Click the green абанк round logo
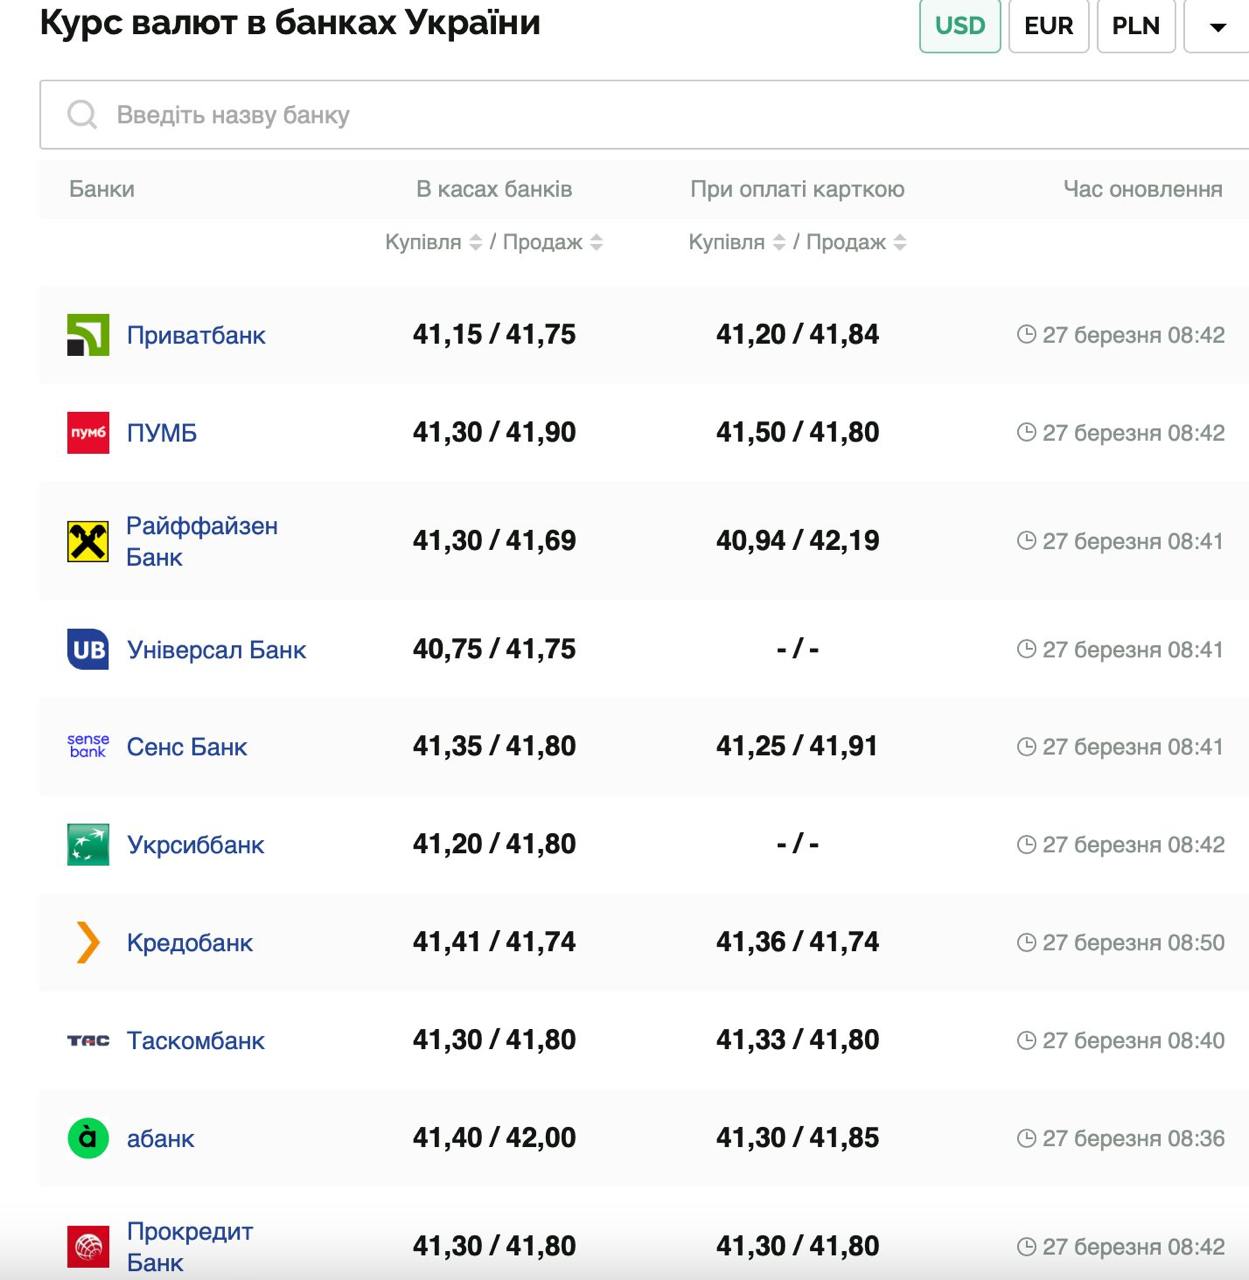The height and width of the screenshot is (1280, 1249). (x=88, y=1138)
